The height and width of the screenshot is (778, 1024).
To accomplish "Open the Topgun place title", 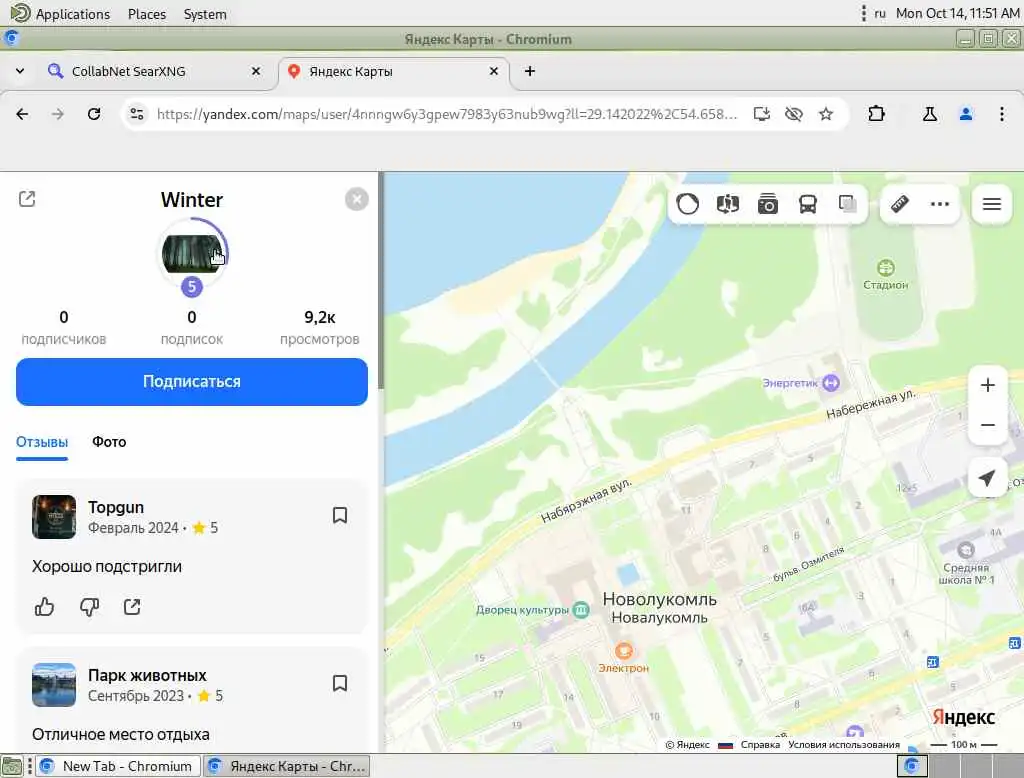I will pyautogui.click(x=116, y=508).
